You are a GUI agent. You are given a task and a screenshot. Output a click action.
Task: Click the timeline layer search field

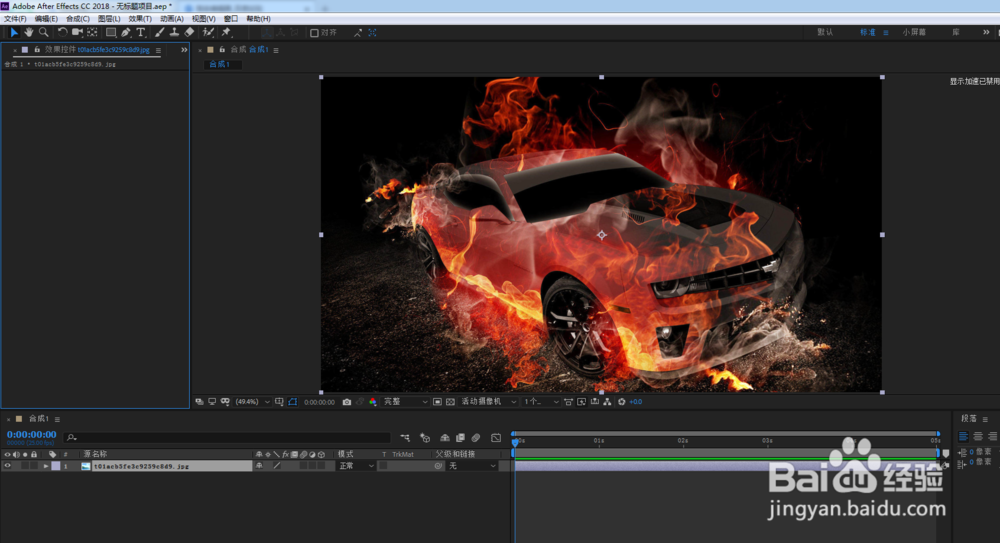point(228,438)
